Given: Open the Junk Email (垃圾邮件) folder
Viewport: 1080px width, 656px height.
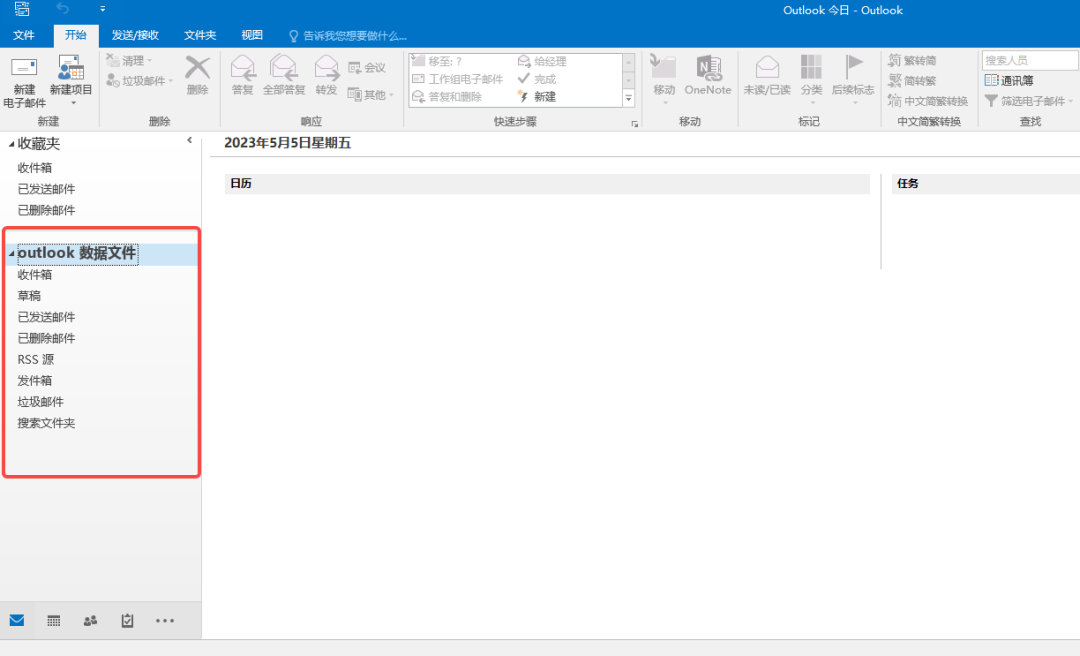Looking at the screenshot, I should click(x=41, y=402).
